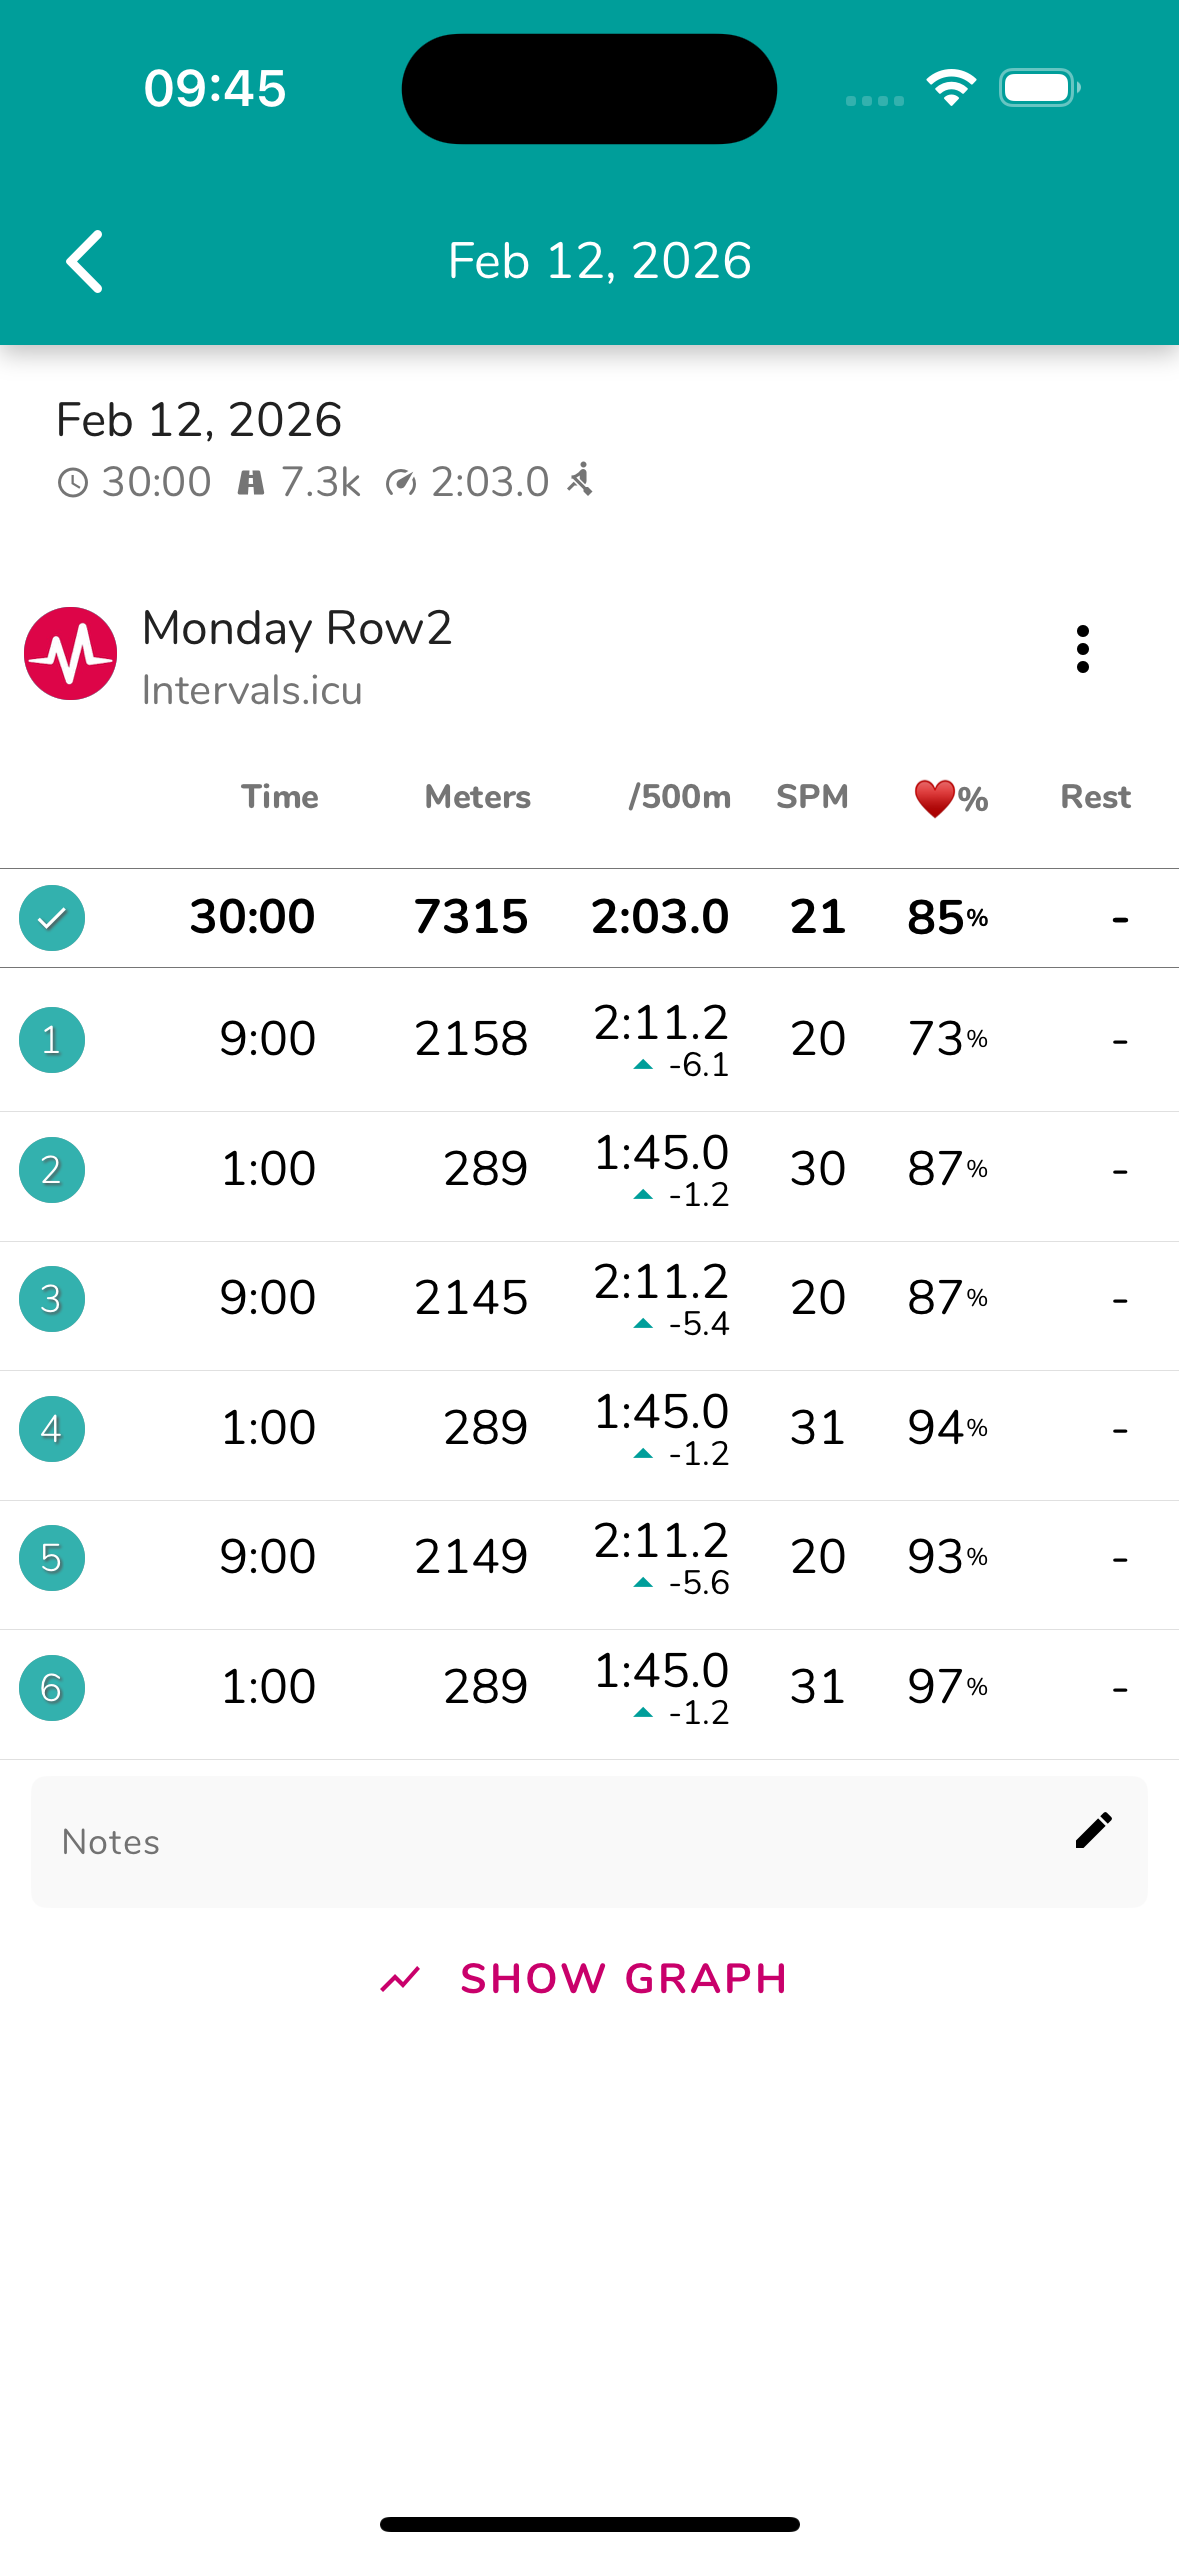Tap the interval 3 number badge

[x=52, y=1299]
